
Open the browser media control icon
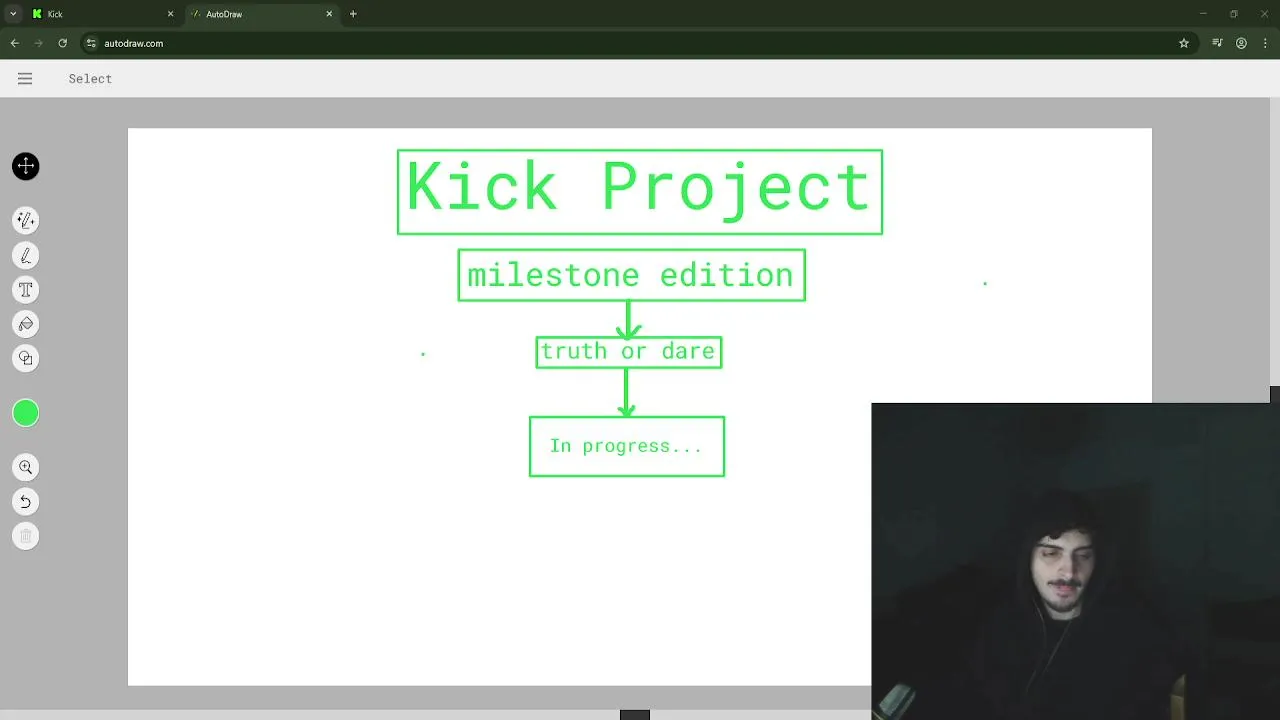1217,43
